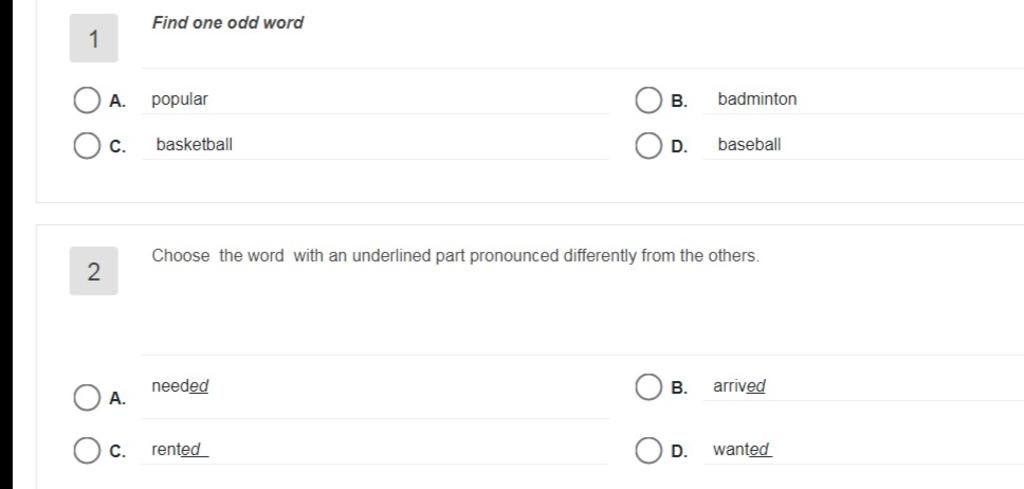Click the answer text arrived
The image size is (1024, 489).
click(739, 386)
